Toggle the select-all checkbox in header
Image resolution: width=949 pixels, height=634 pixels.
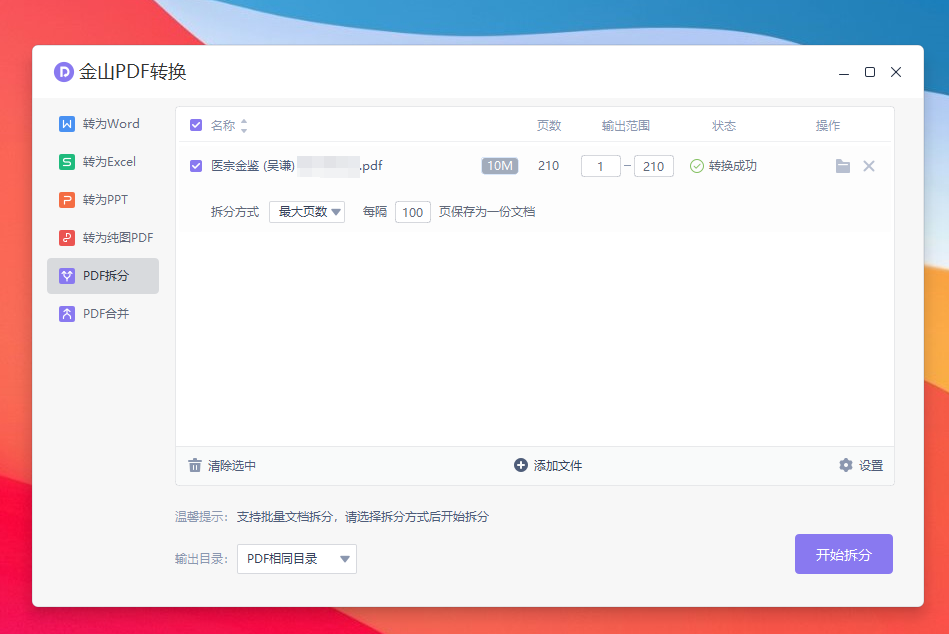click(195, 125)
